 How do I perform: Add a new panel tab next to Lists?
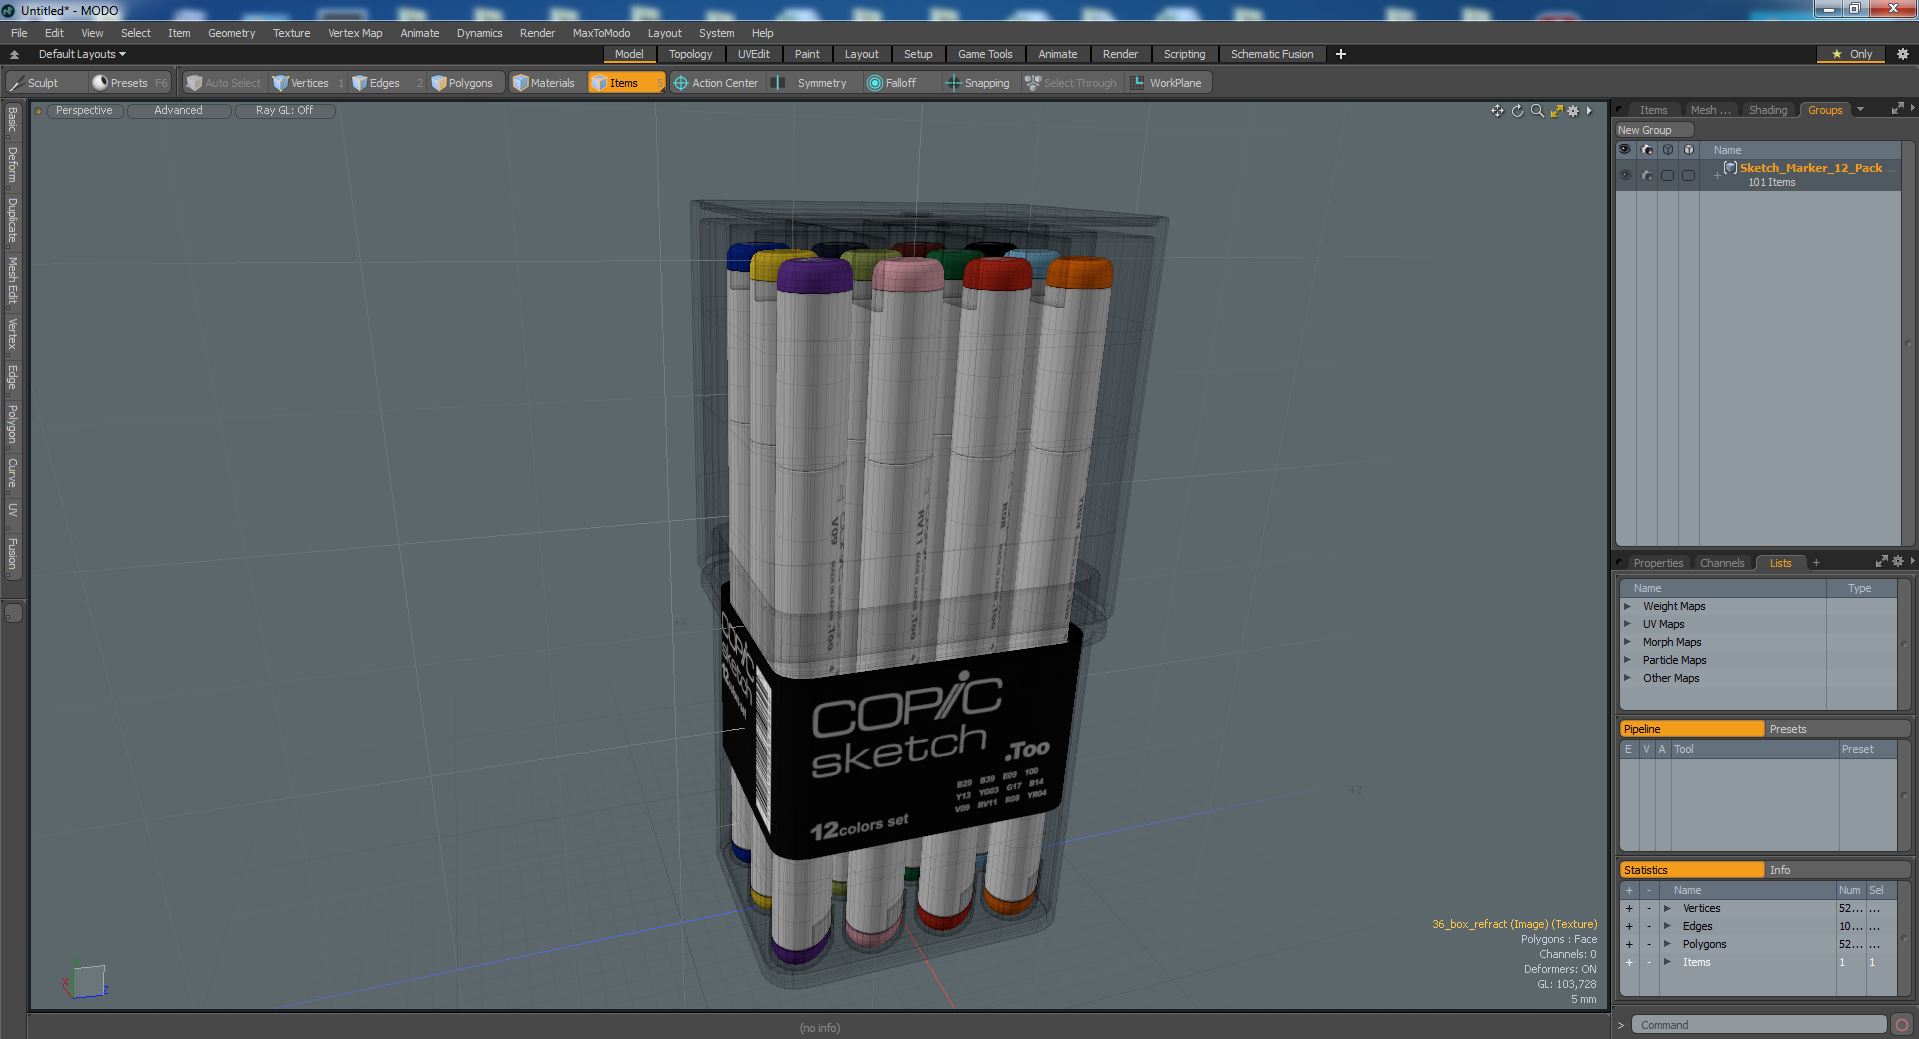click(x=1816, y=562)
